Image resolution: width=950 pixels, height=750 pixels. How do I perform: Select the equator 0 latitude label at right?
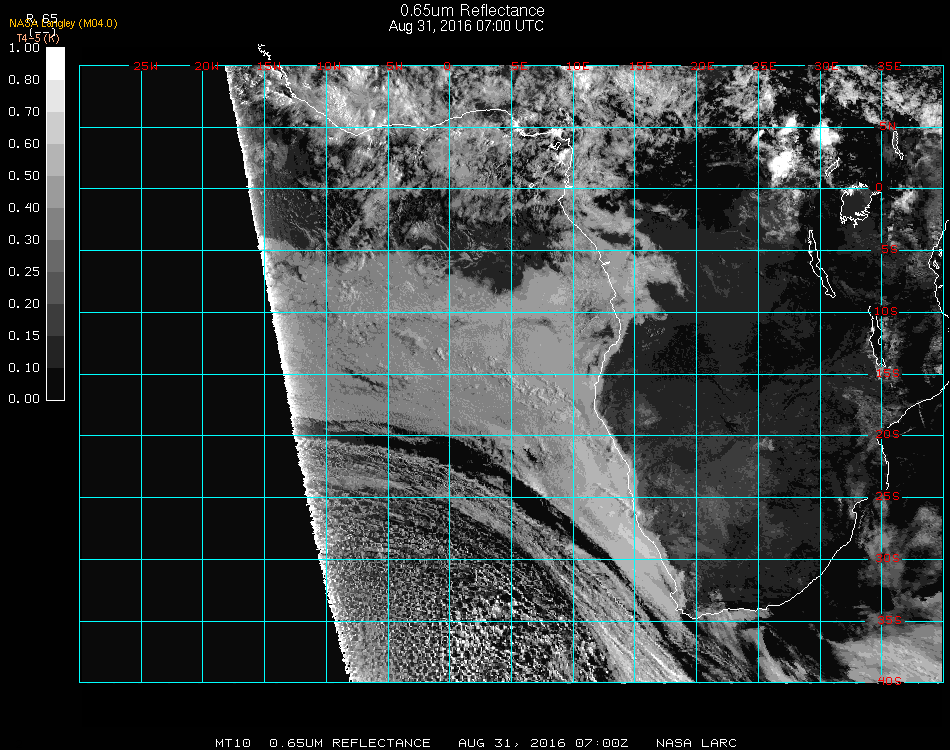click(x=879, y=187)
